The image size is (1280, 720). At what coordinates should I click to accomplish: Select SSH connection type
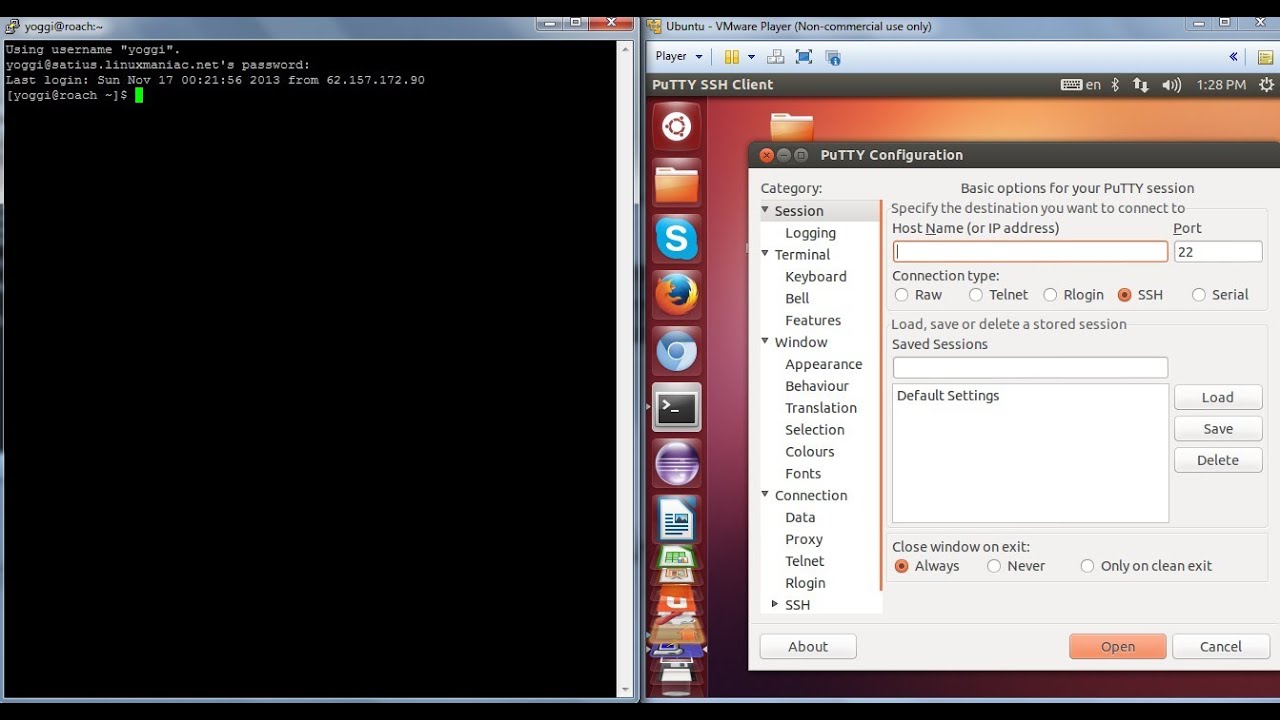(x=1125, y=295)
